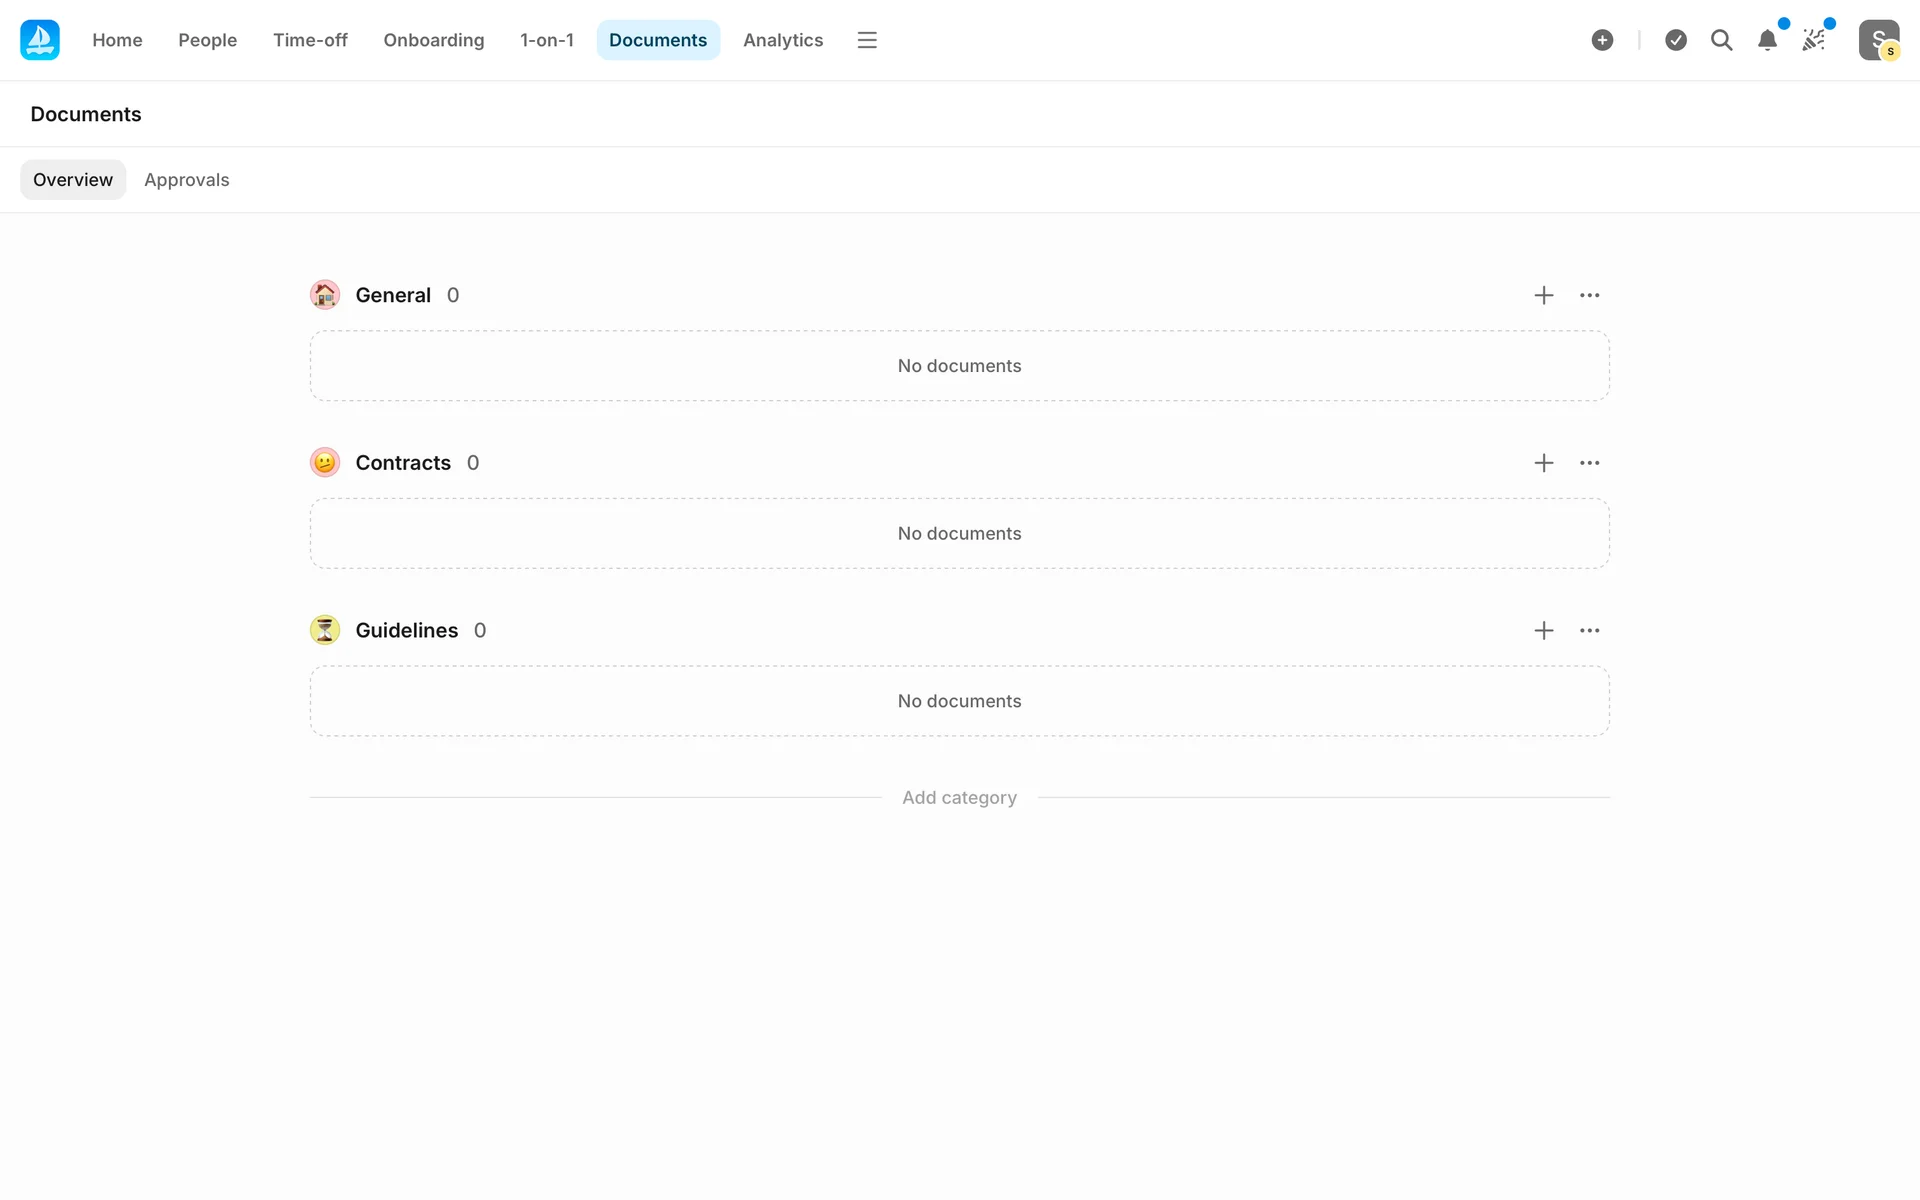Switch to the Approvals tab

point(187,180)
